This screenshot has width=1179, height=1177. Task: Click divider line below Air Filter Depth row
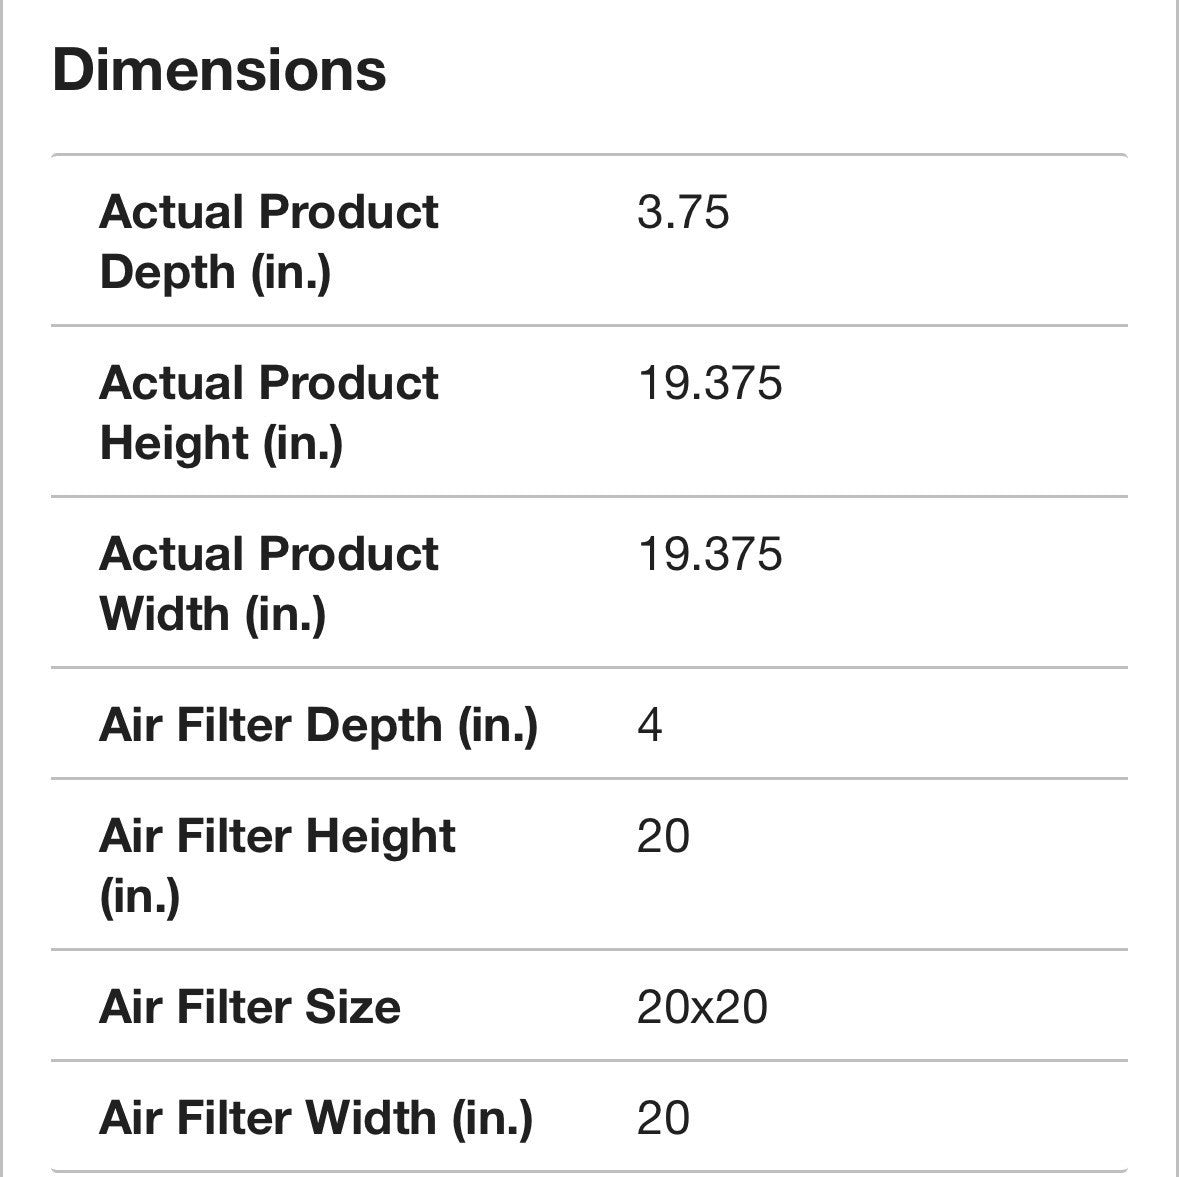coord(589,778)
